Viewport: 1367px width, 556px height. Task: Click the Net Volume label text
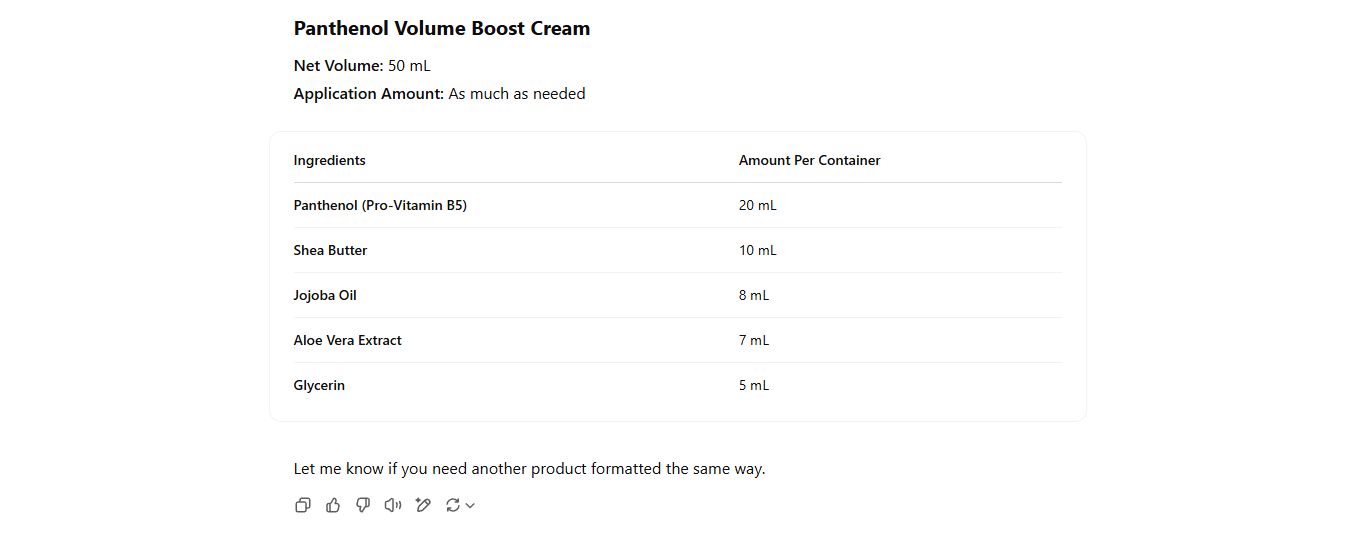338,66
